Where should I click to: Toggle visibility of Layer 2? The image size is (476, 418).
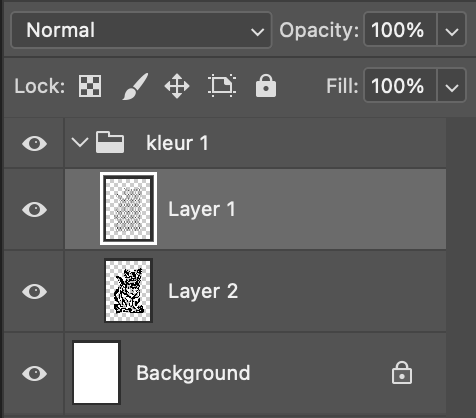tap(34, 291)
